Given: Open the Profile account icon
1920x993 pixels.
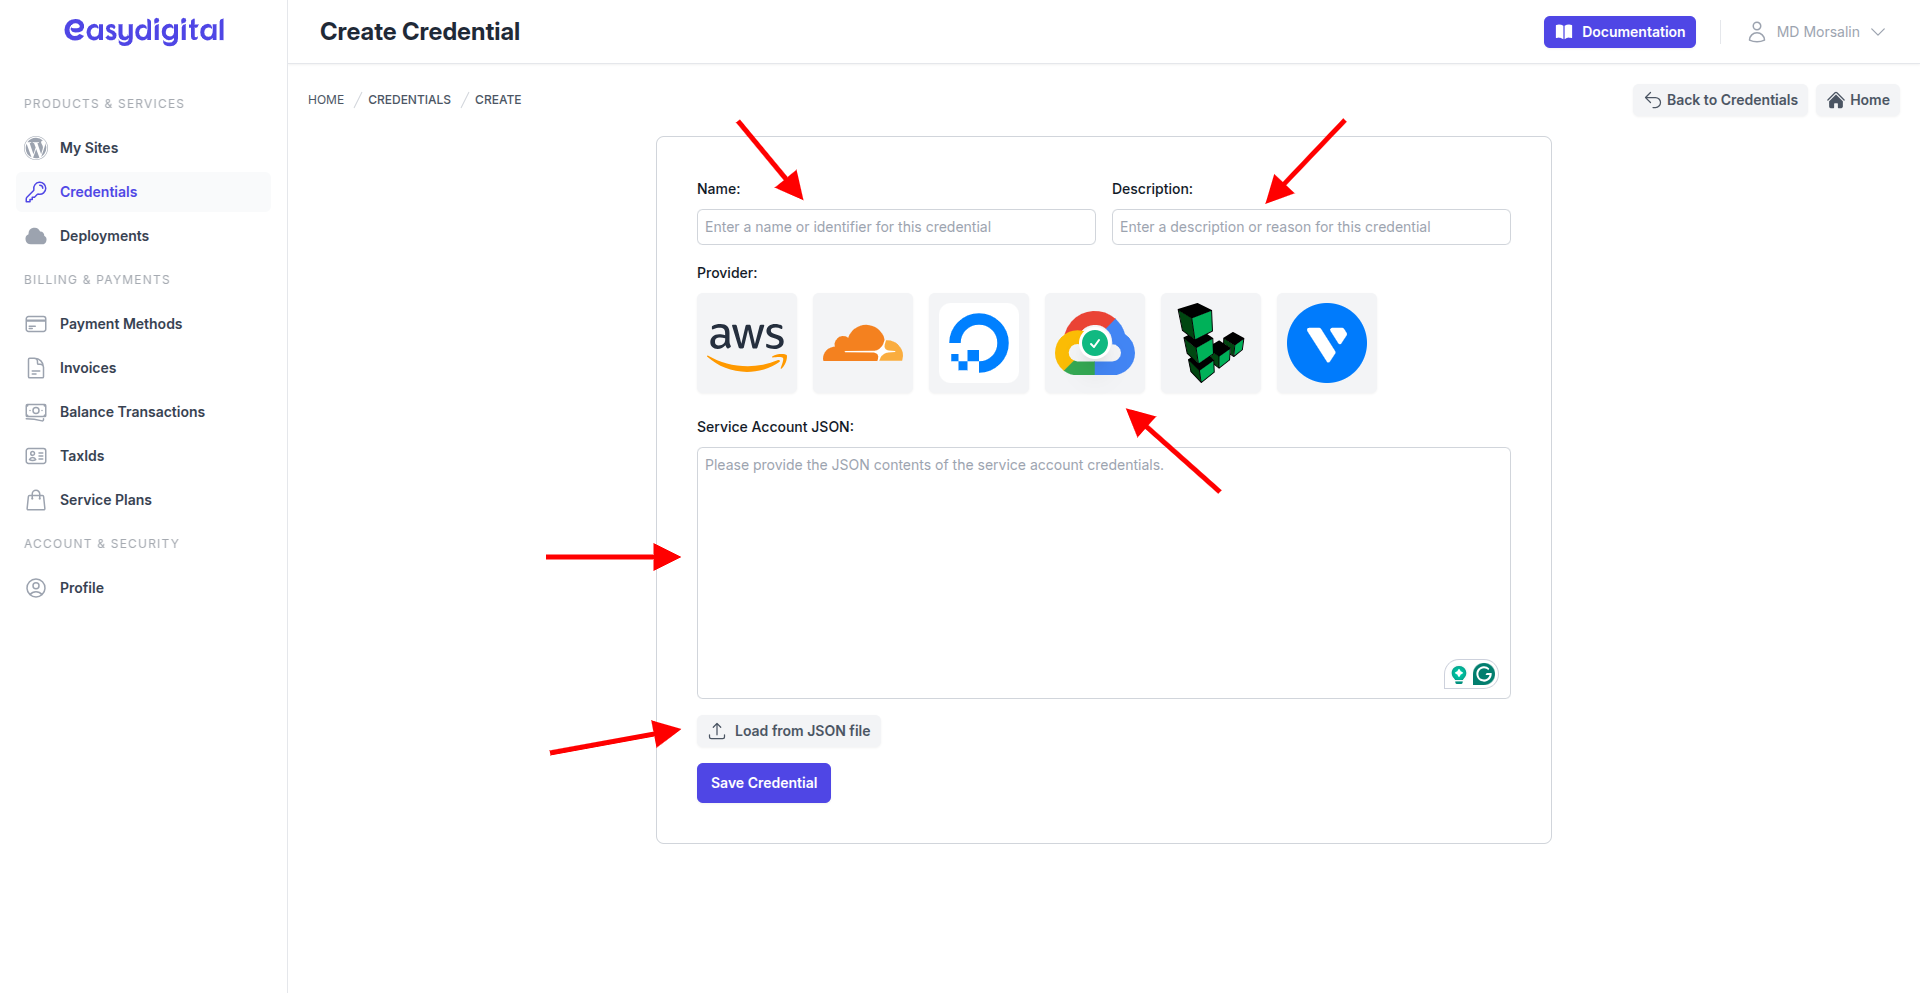Looking at the screenshot, I should coord(36,587).
